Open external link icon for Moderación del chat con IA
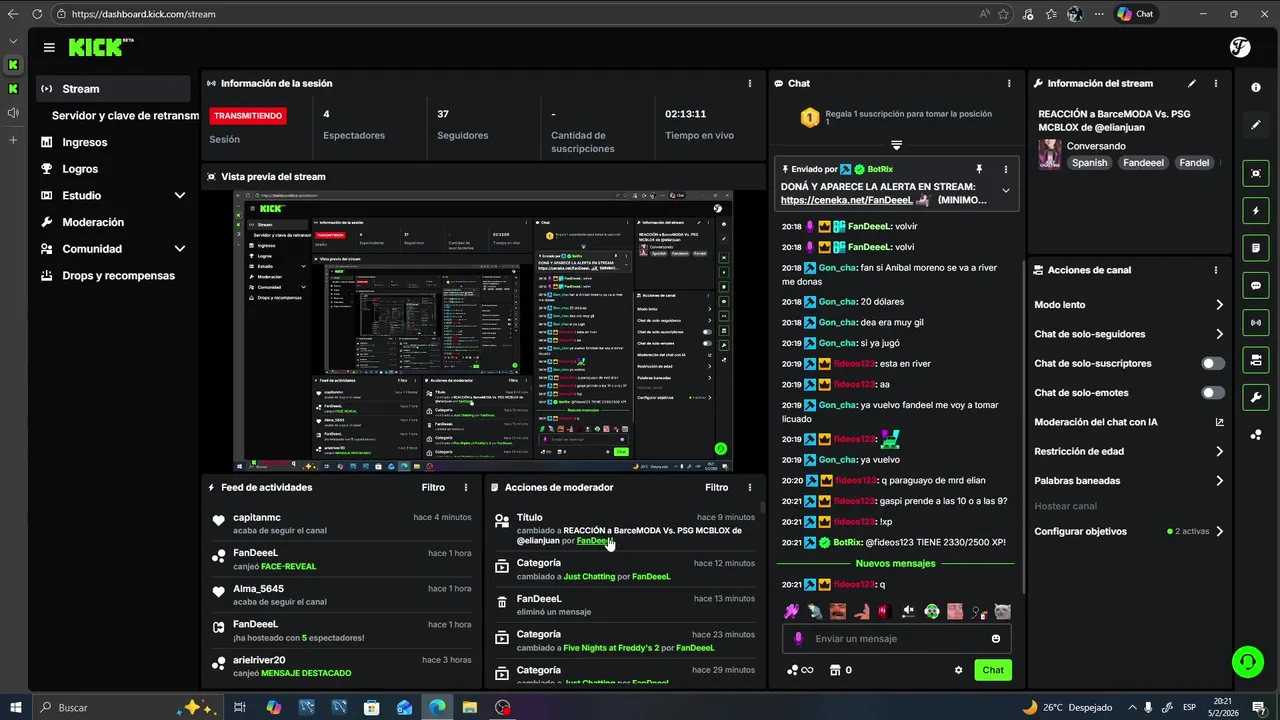The height and width of the screenshot is (720, 1280). tap(1219, 422)
